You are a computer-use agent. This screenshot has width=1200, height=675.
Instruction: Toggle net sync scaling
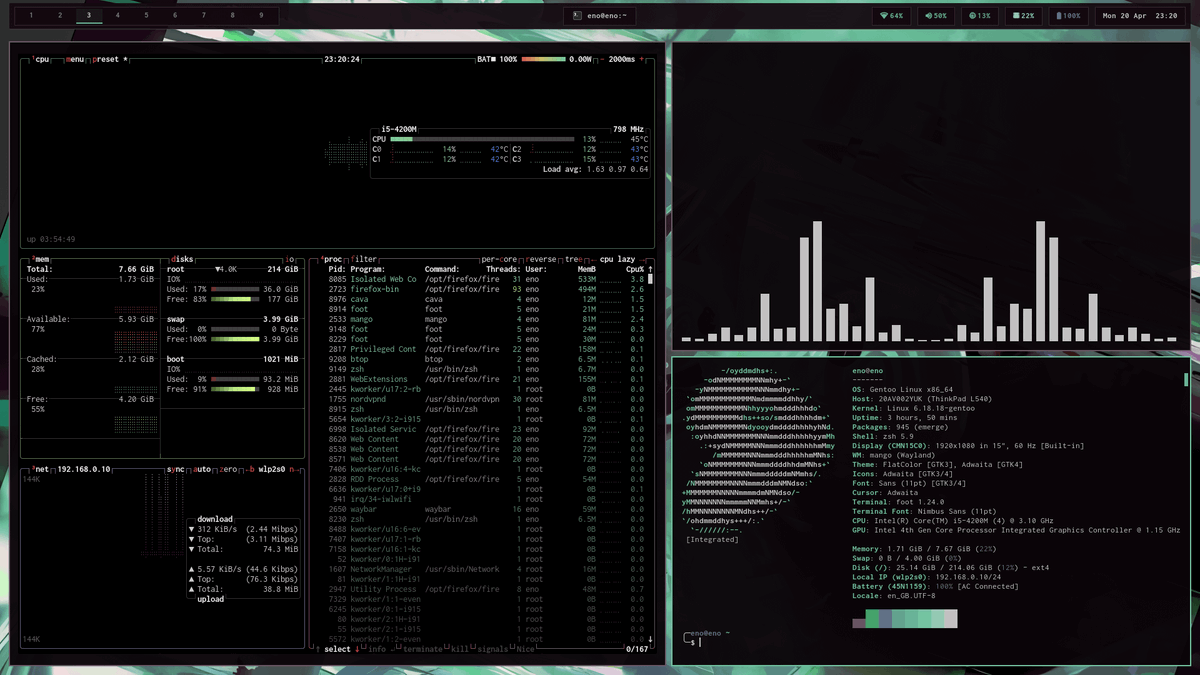(175, 468)
